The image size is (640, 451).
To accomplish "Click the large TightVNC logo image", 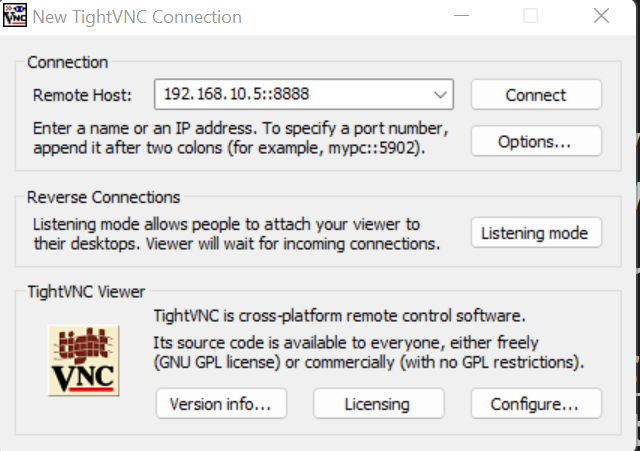I will point(83,360).
